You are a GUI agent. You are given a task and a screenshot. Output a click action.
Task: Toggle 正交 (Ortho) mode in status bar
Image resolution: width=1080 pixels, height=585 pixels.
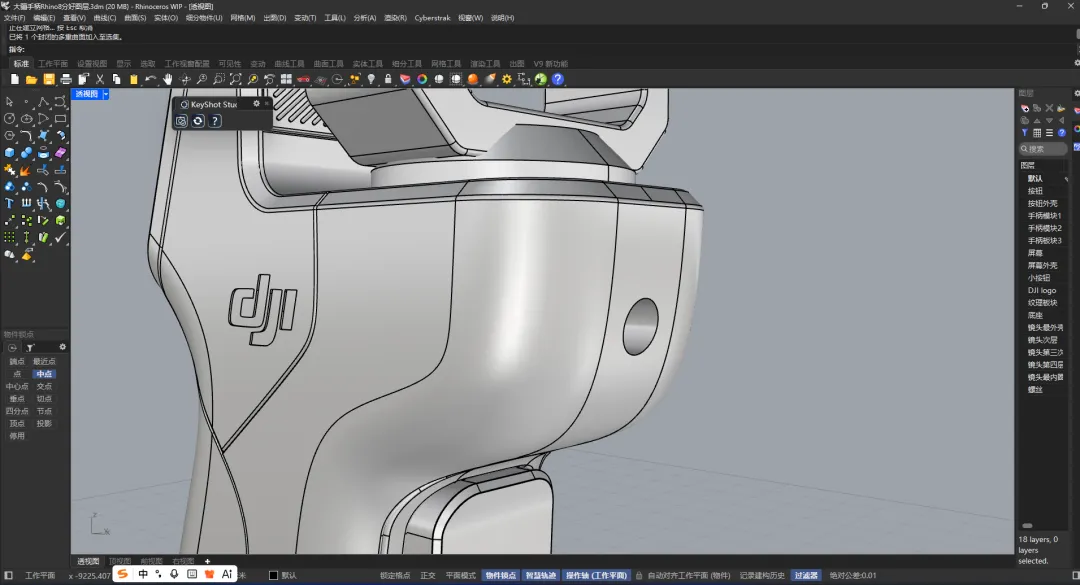[x=428, y=575]
